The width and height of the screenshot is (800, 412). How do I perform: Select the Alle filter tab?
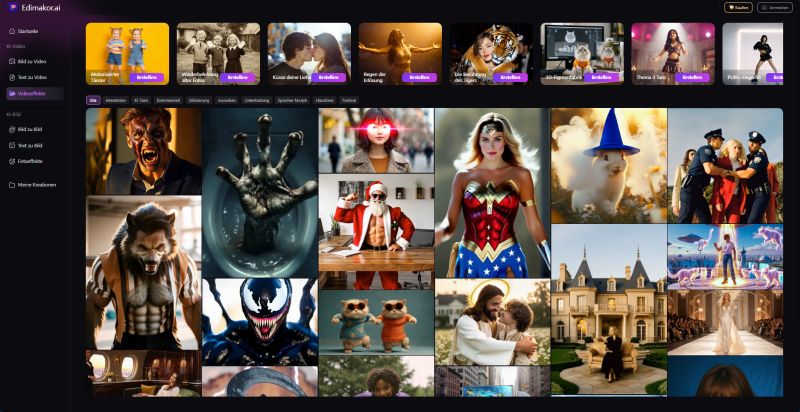click(x=93, y=100)
